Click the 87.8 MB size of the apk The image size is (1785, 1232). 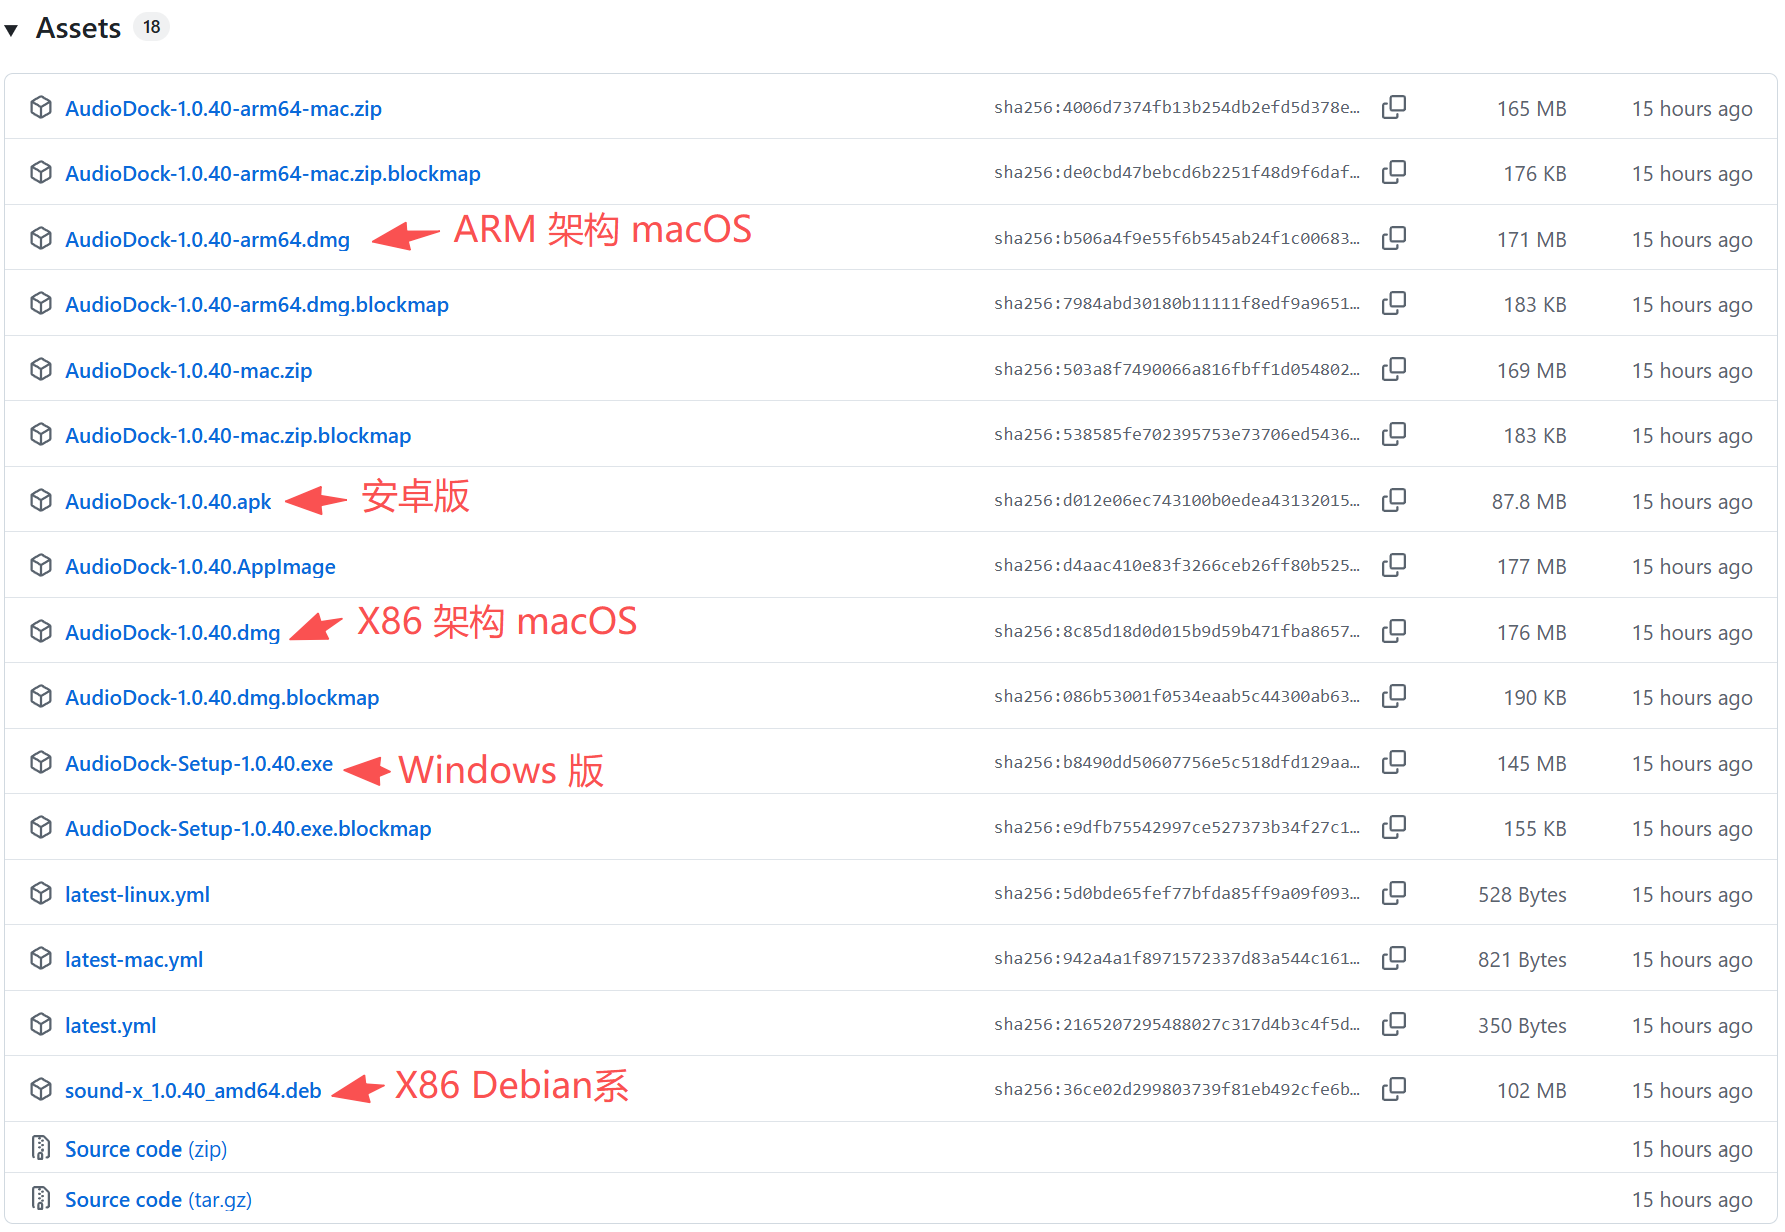click(1529, 502)
